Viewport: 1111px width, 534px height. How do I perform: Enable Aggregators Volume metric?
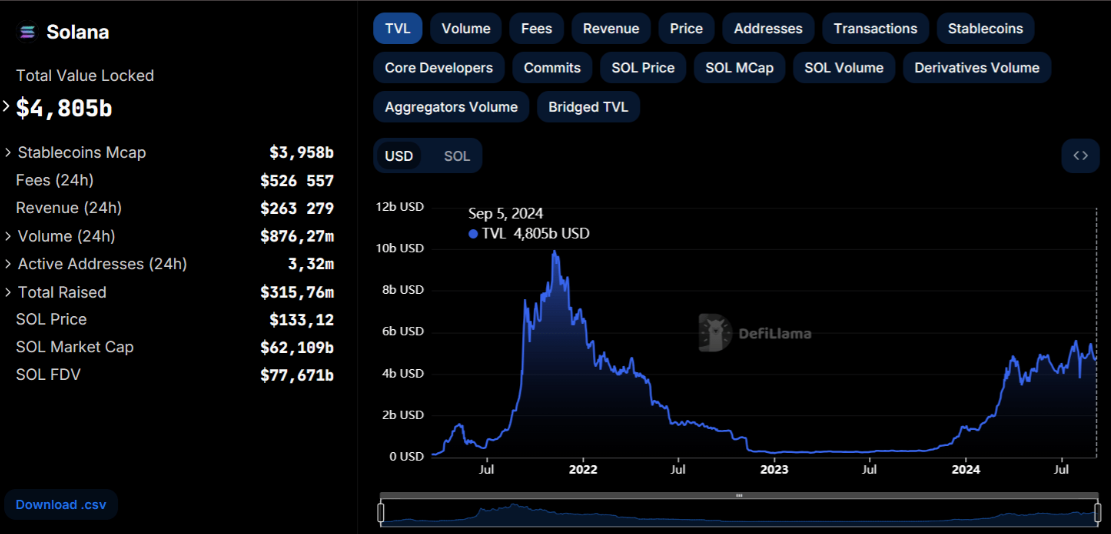click(x=451, y=107)
